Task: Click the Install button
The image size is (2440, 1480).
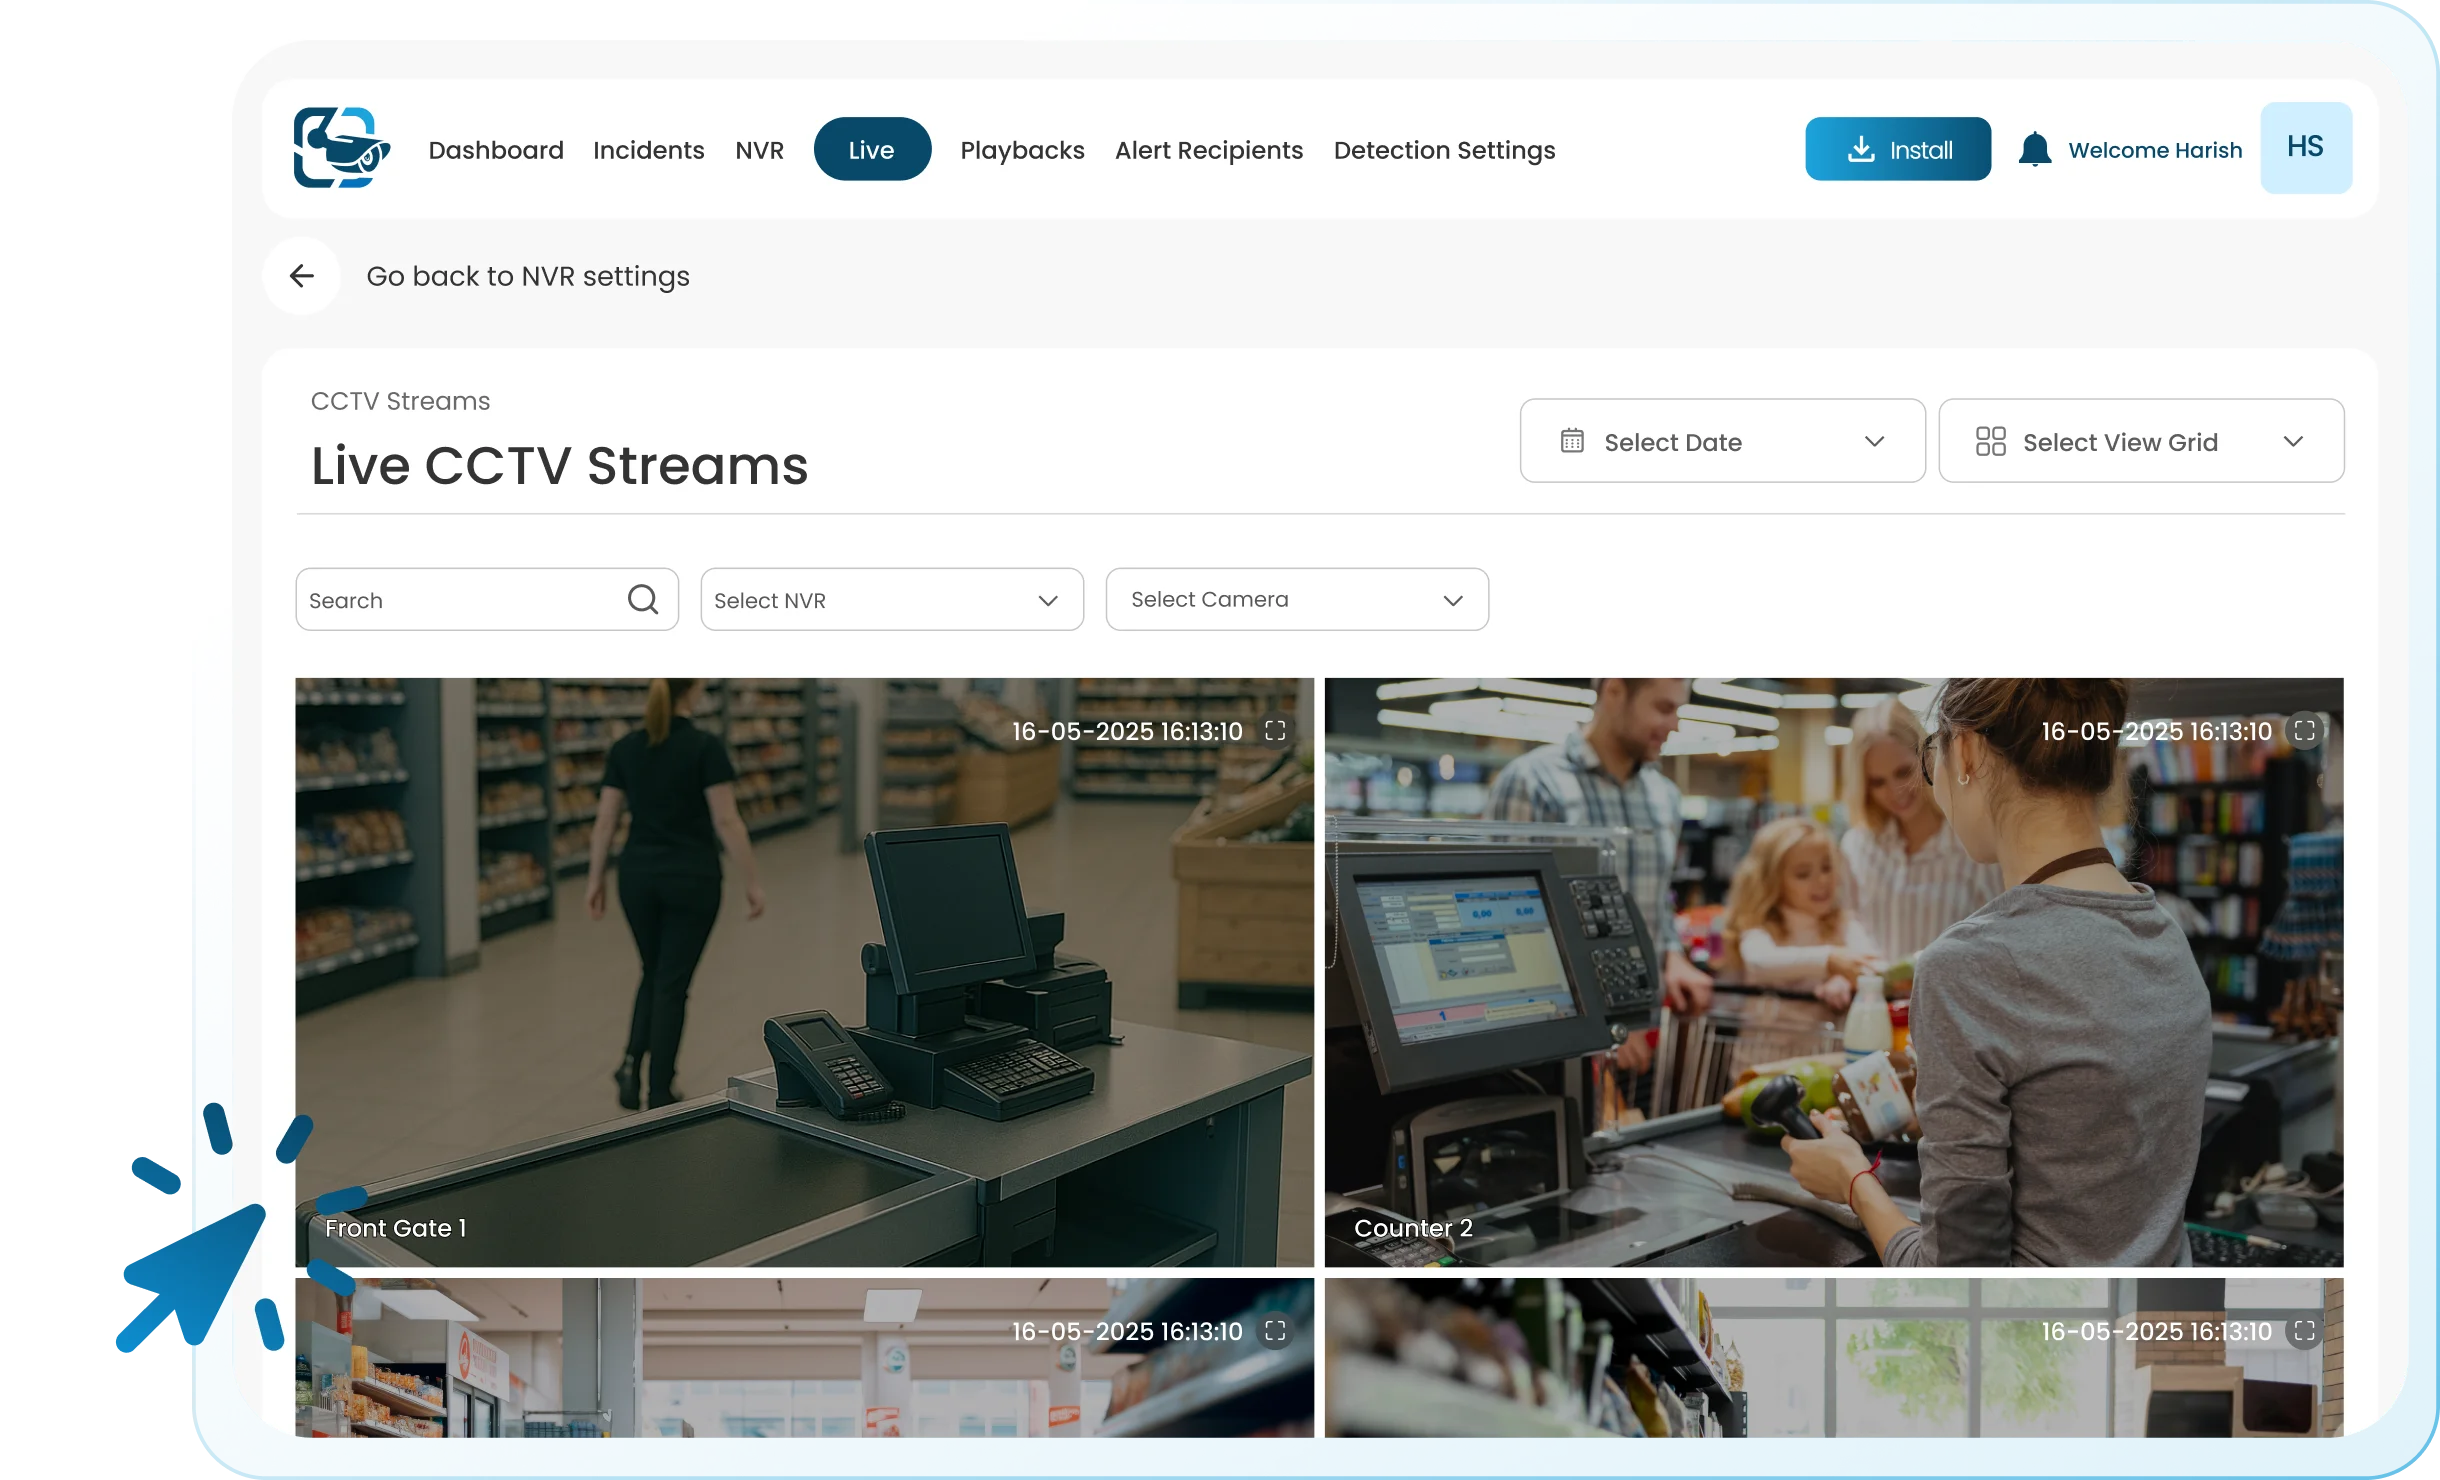Action: [1897, 150]
